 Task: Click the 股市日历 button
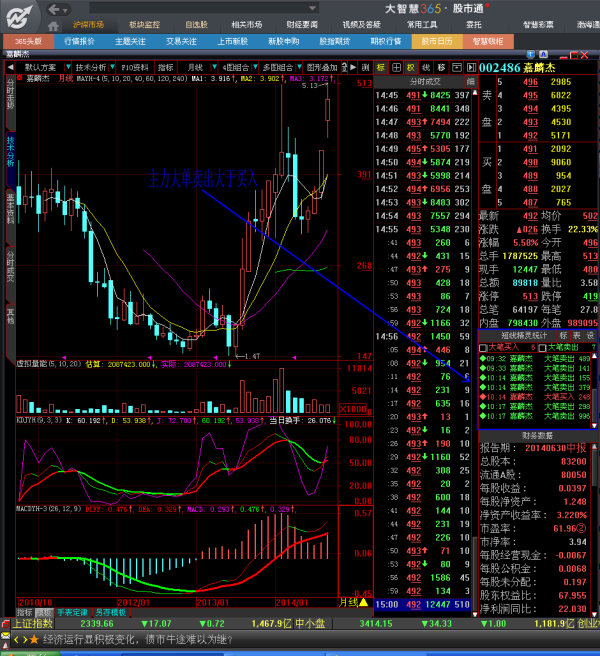click(x=437, y=42)
